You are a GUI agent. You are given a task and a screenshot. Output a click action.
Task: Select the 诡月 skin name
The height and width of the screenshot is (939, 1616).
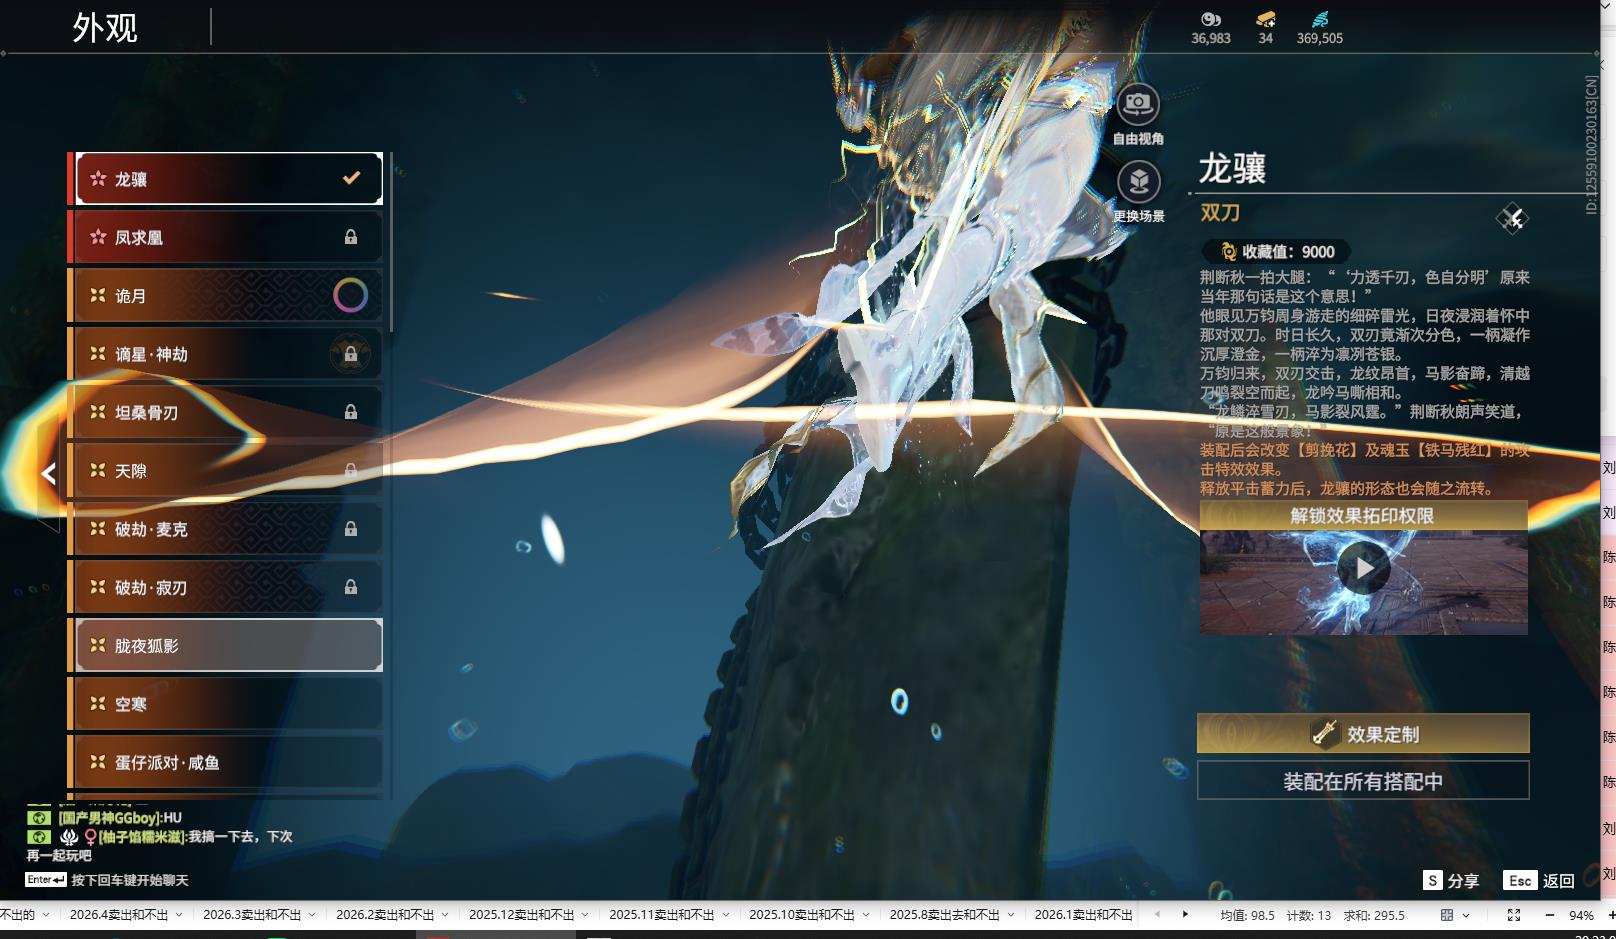coord(131,296)
